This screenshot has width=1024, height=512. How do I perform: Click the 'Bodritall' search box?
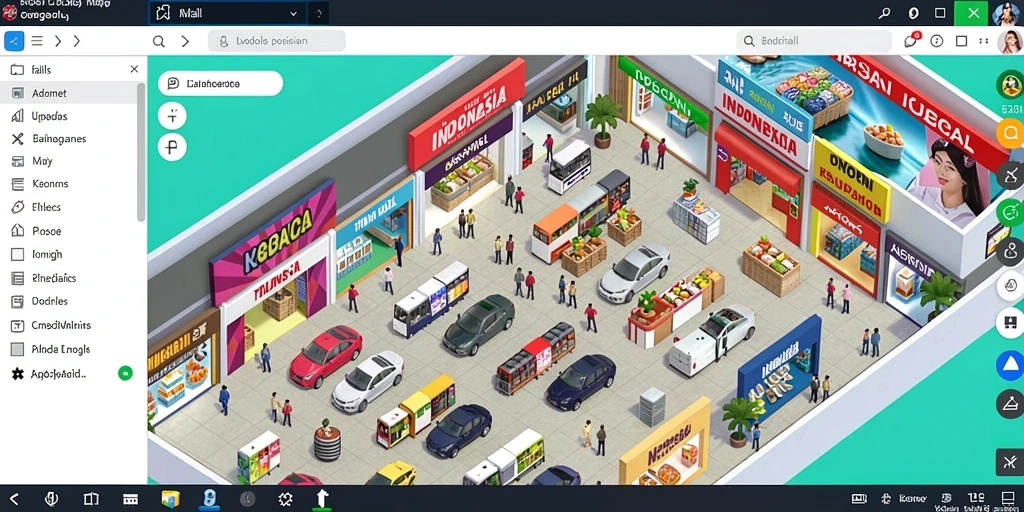point(814,40)
